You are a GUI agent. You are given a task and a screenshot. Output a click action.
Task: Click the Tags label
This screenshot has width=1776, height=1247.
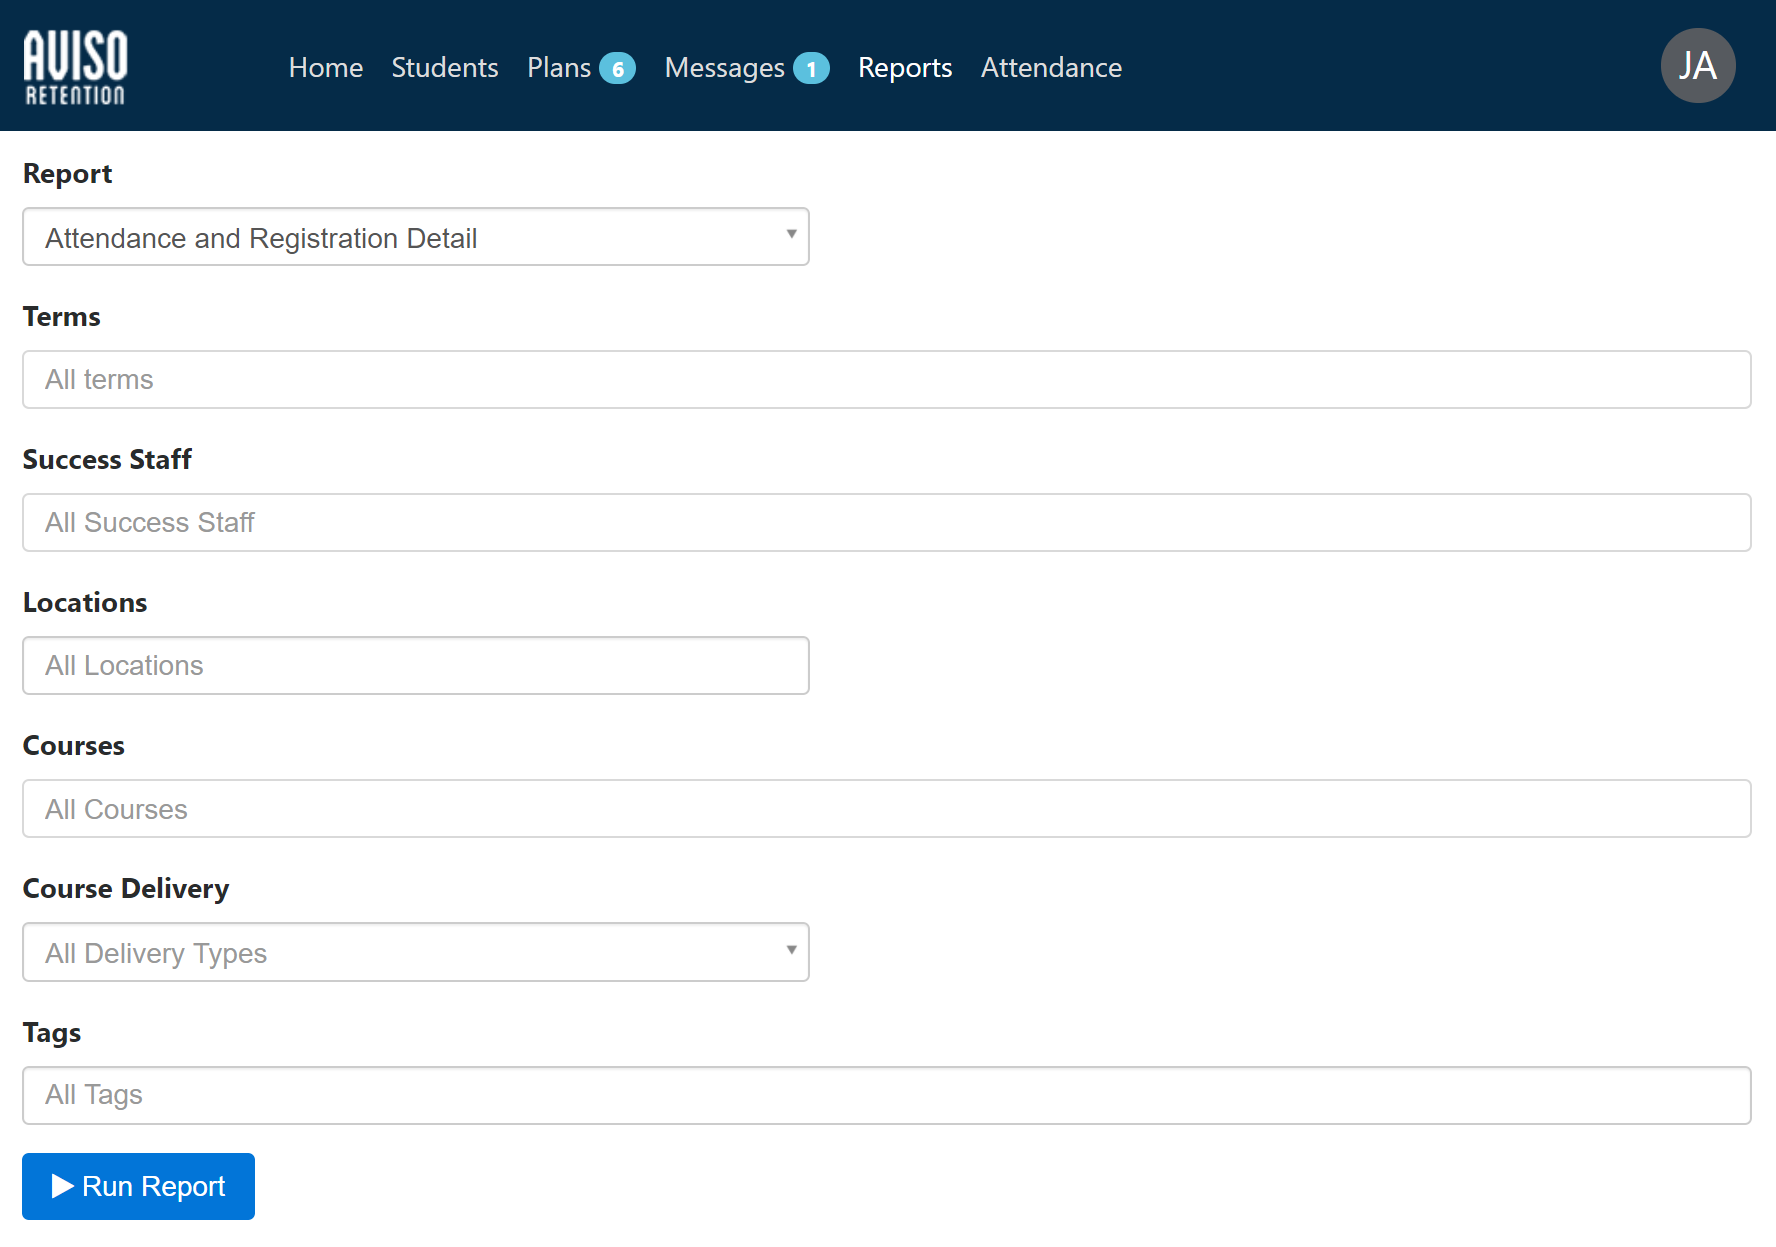click(x=52, y=1033)
